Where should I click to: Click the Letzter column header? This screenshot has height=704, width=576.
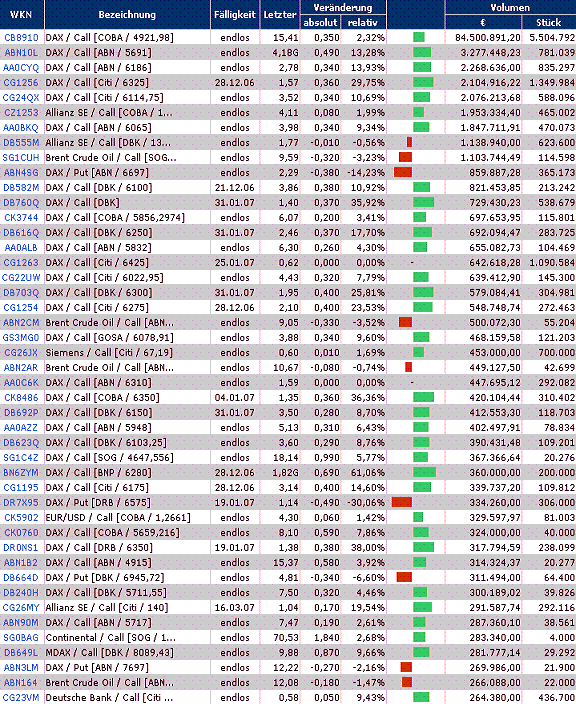(x=280, y=14)
